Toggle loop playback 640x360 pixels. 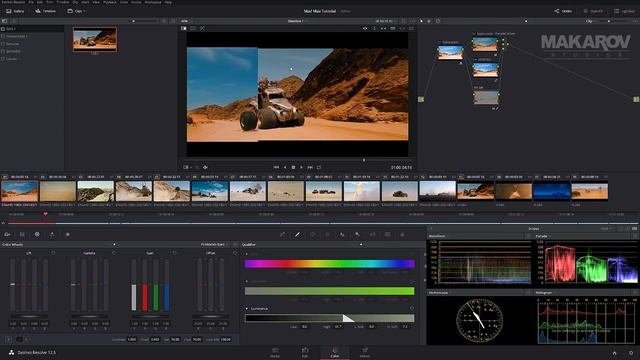319,167
